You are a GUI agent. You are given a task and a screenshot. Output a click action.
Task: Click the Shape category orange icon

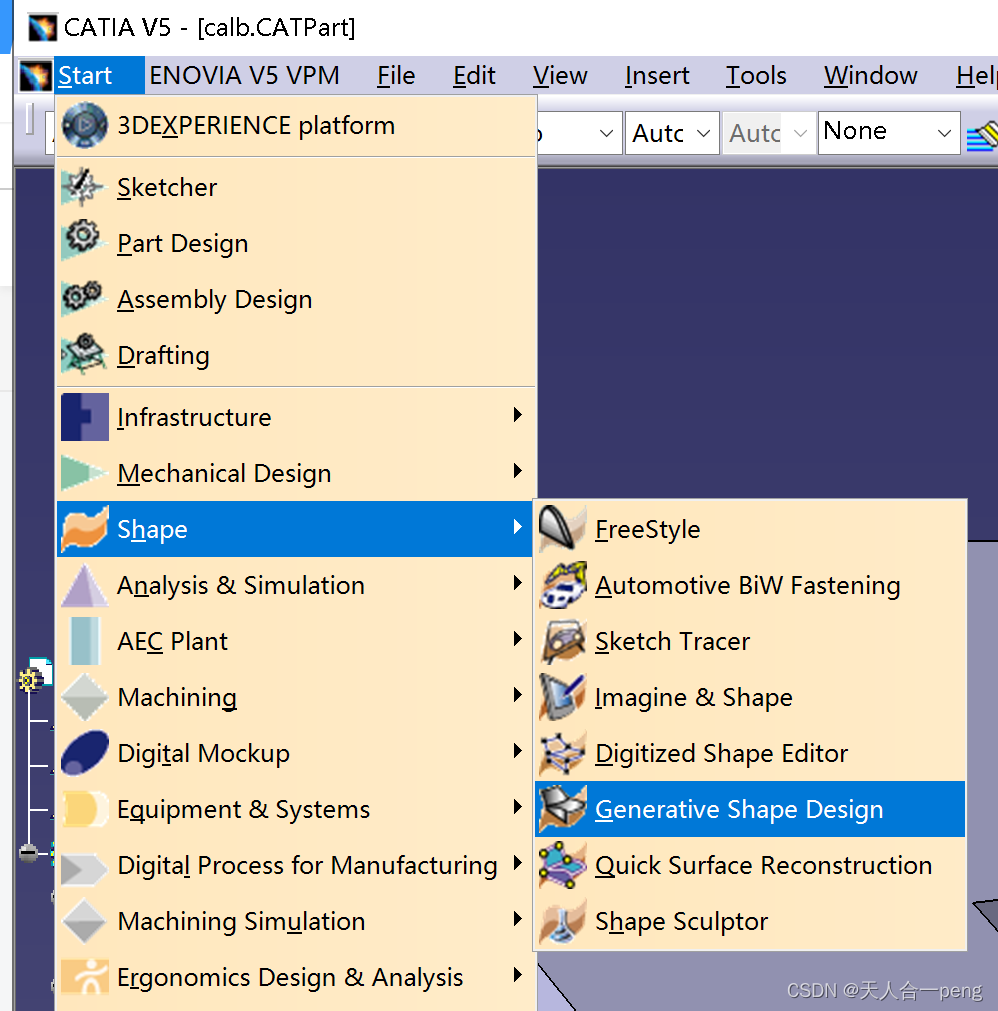pos(84,529)
